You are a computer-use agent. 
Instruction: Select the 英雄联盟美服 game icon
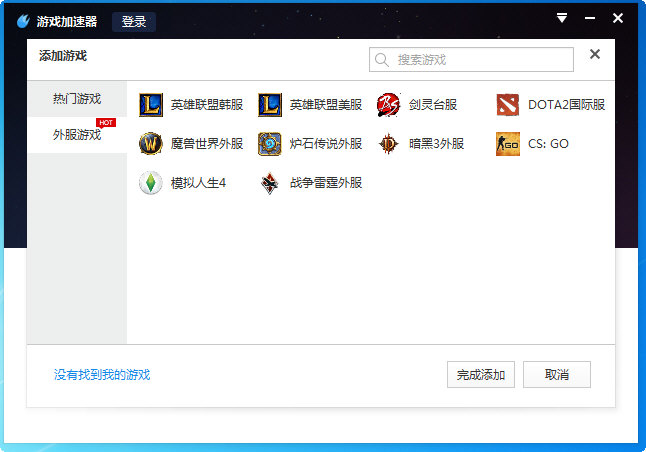(270, 105)
